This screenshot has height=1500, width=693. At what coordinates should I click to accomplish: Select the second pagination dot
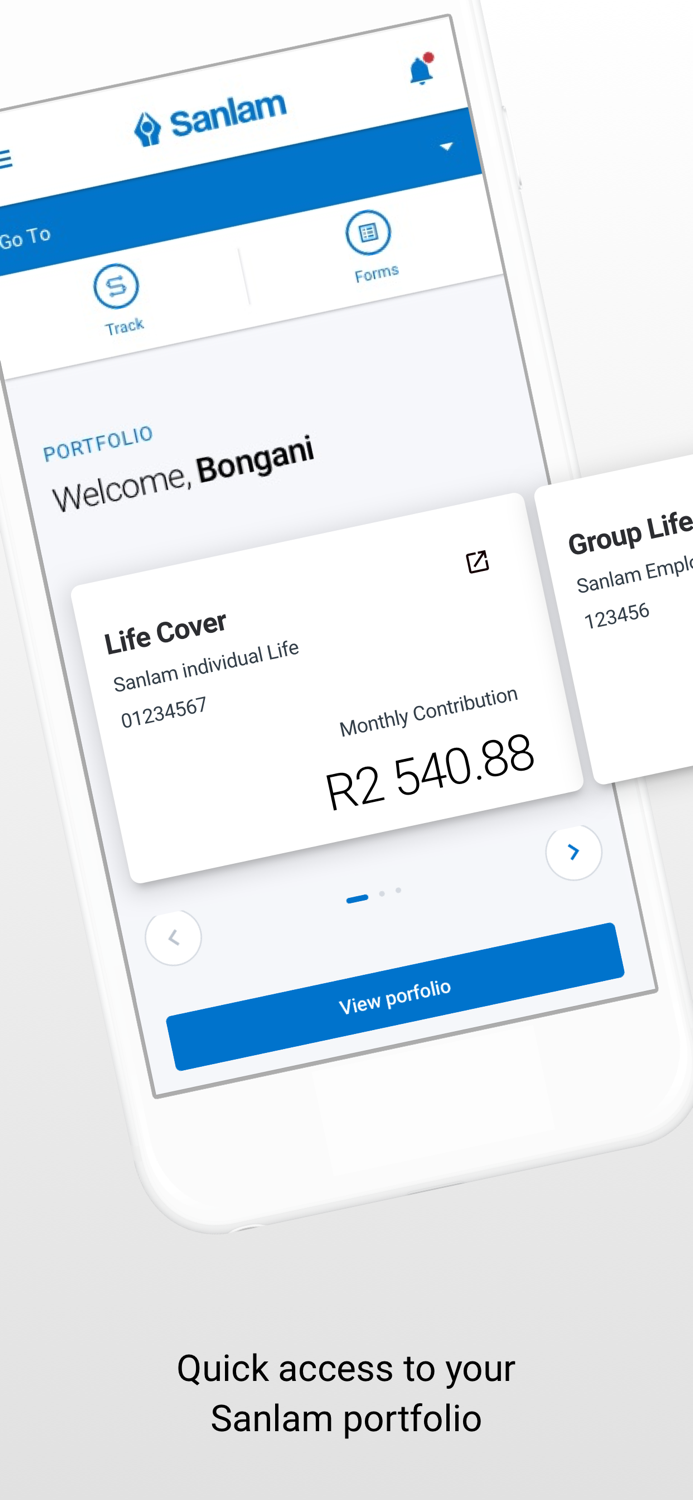383,894
